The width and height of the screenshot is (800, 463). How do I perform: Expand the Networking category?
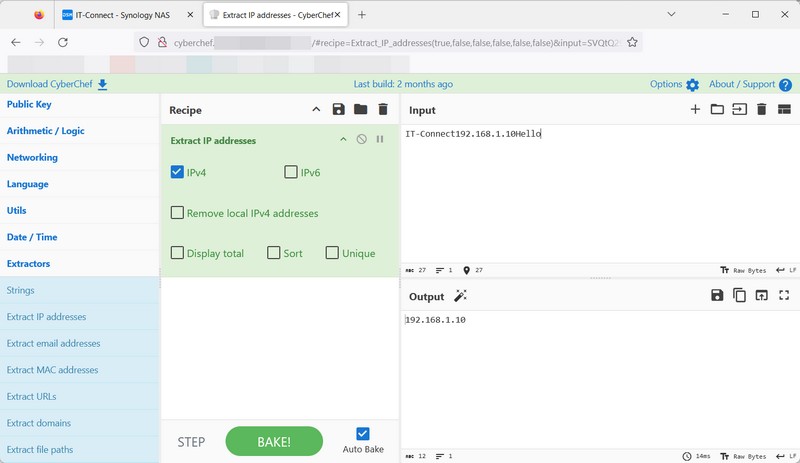(80, 157)
